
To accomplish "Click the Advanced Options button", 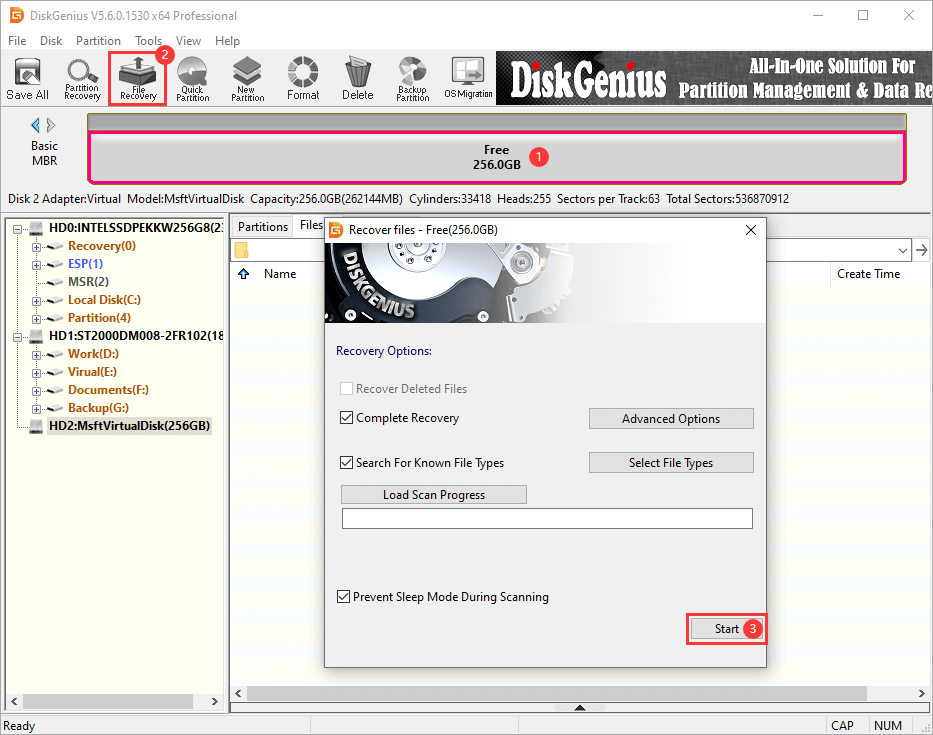I will point(671,418).
